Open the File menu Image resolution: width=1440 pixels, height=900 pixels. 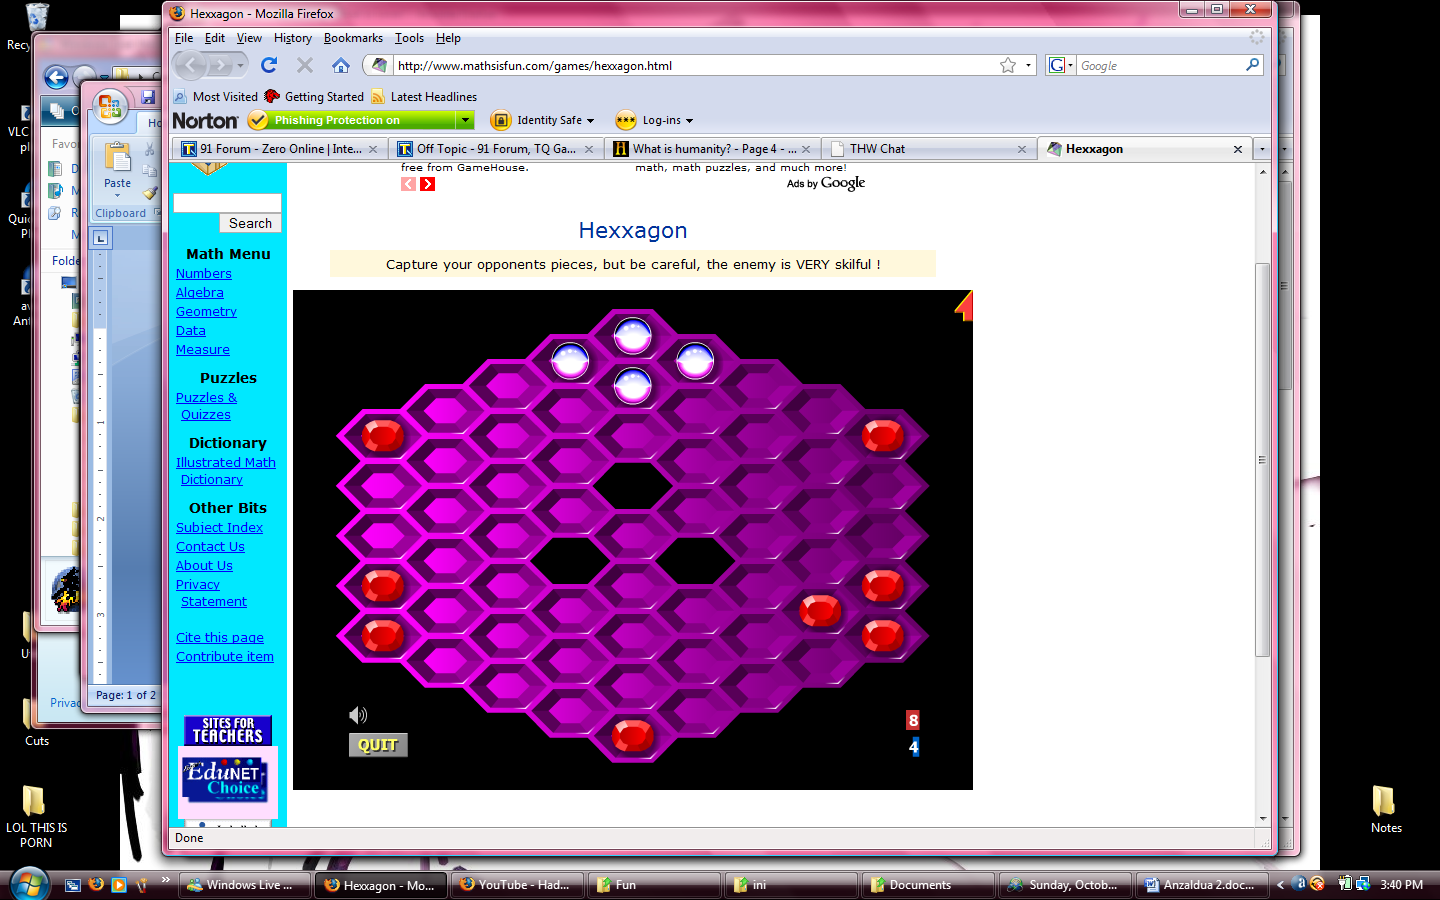pos(184,38)
